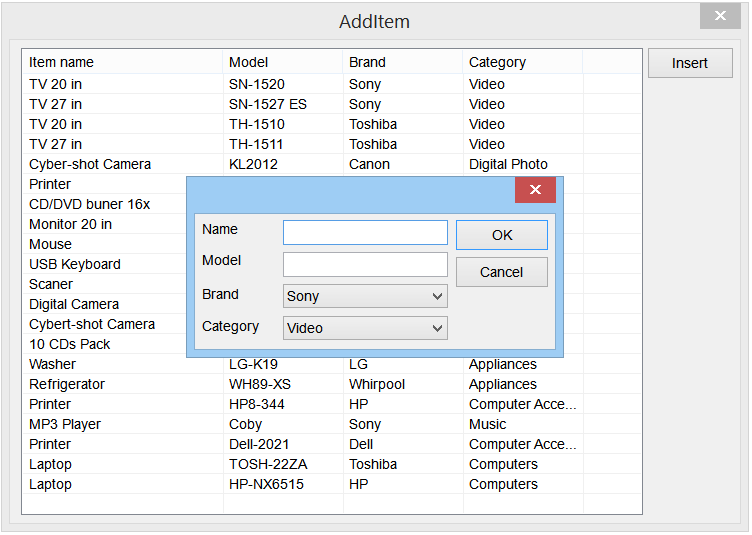Select the Digital Camera row
The width and height of the screenshot is (752, 535).
coord(74,304)
